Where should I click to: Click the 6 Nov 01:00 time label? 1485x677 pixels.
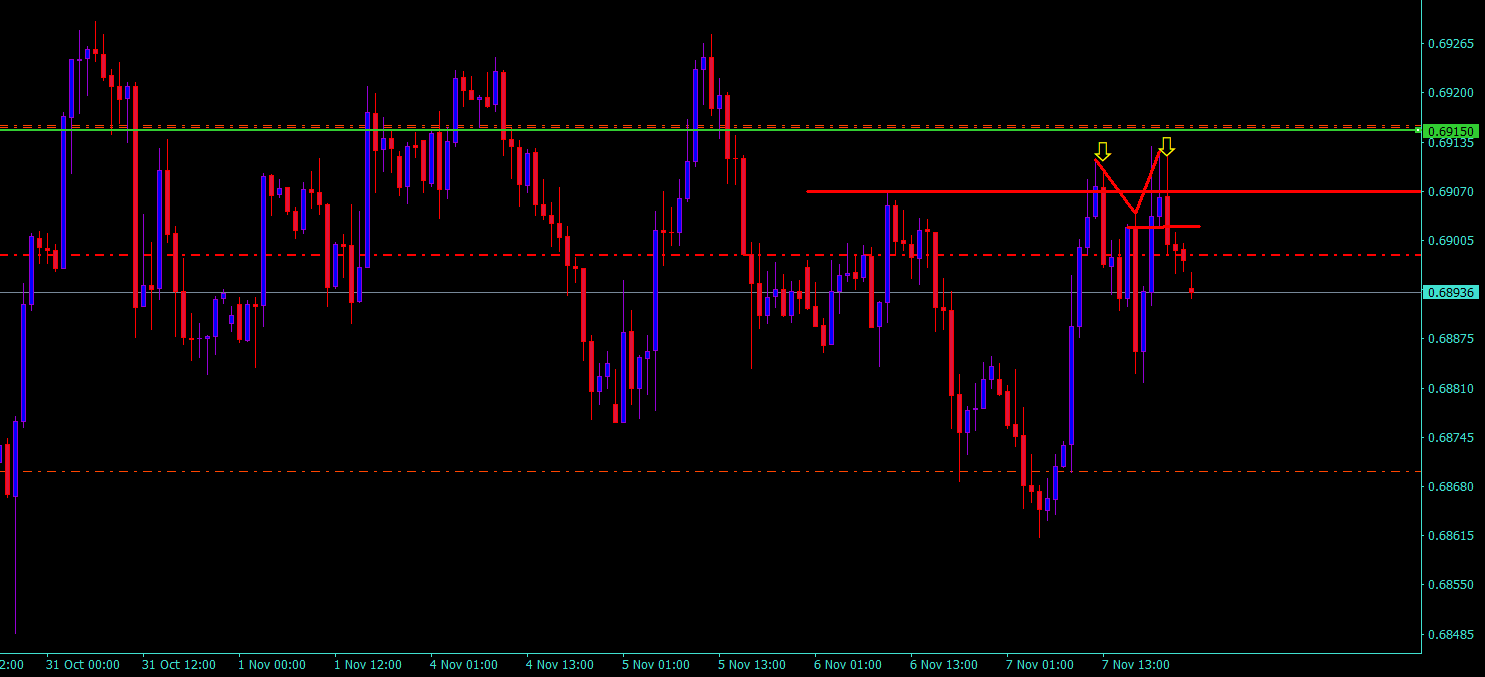pyautogui.click(x=848, y=665)
